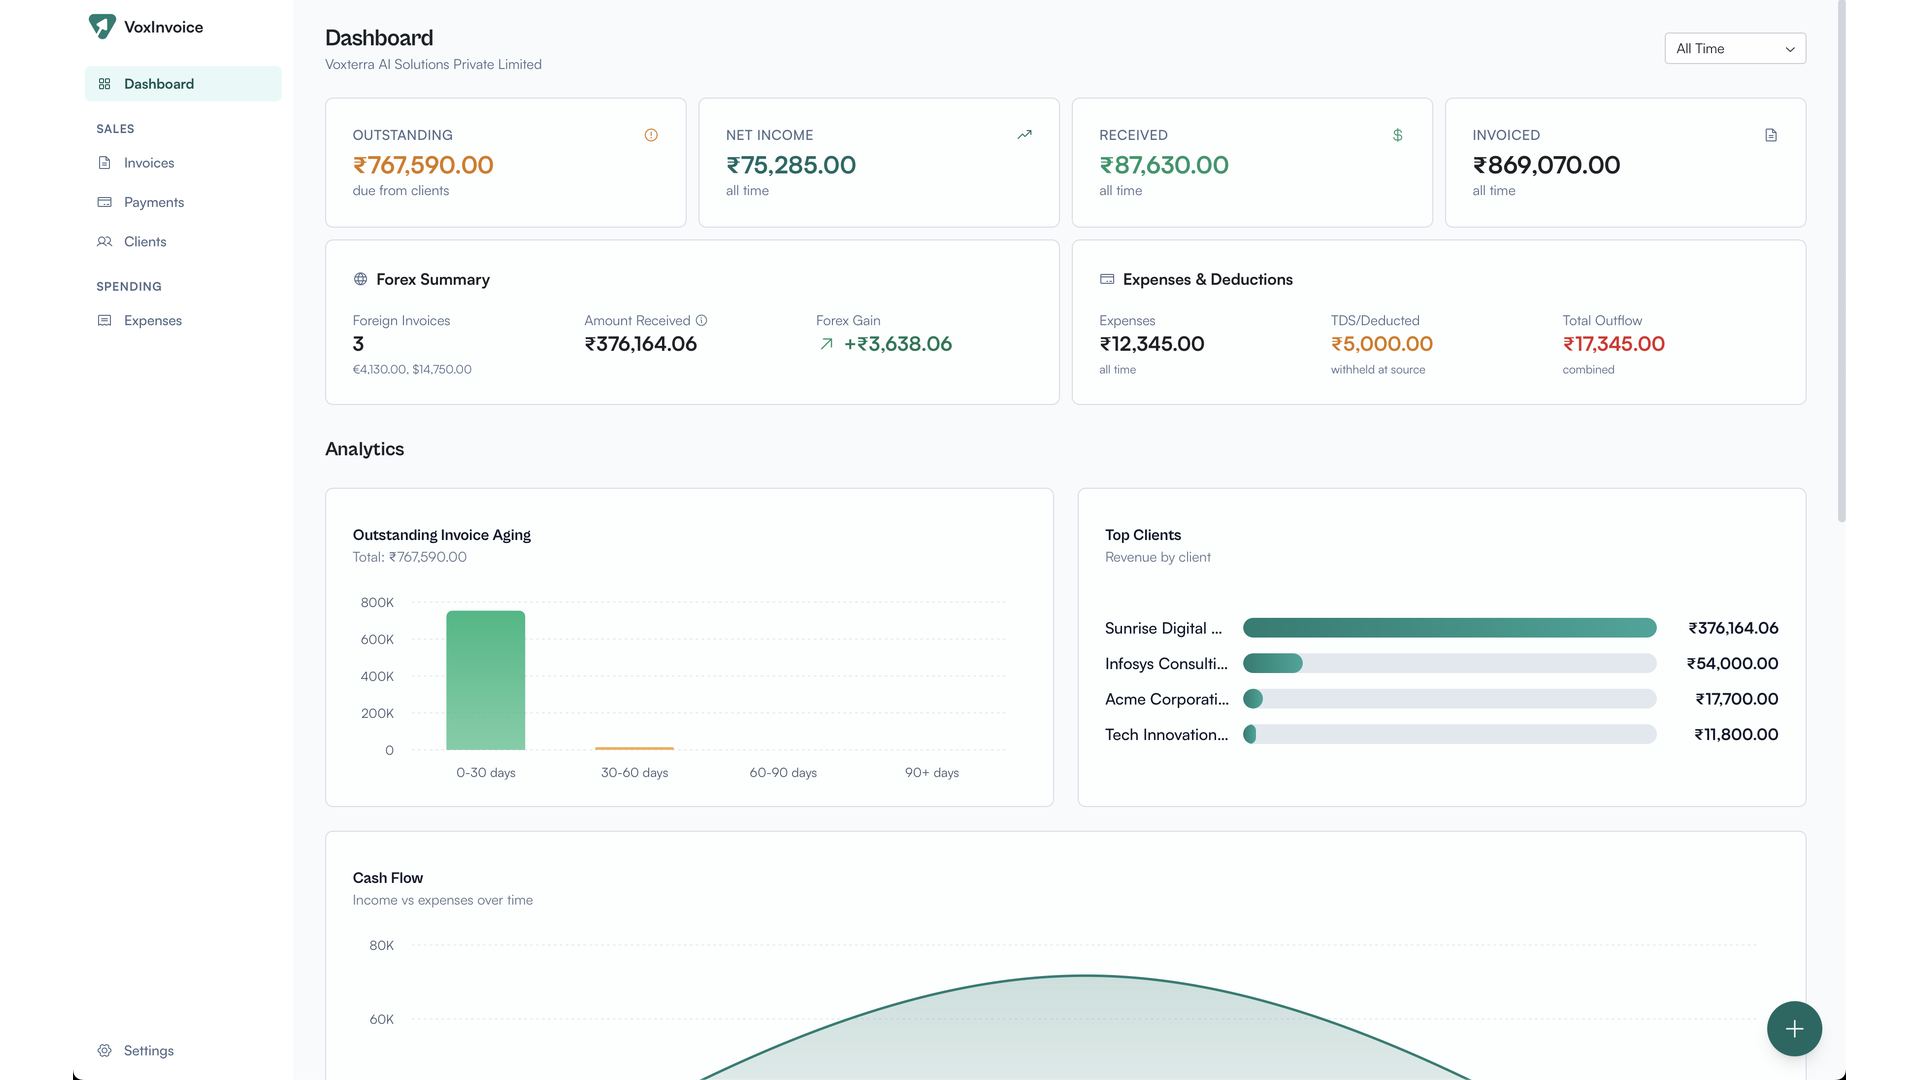Click the Amount Received info icon
This screenshot has width=1920, height=1080.
click(x=701, y=321)
